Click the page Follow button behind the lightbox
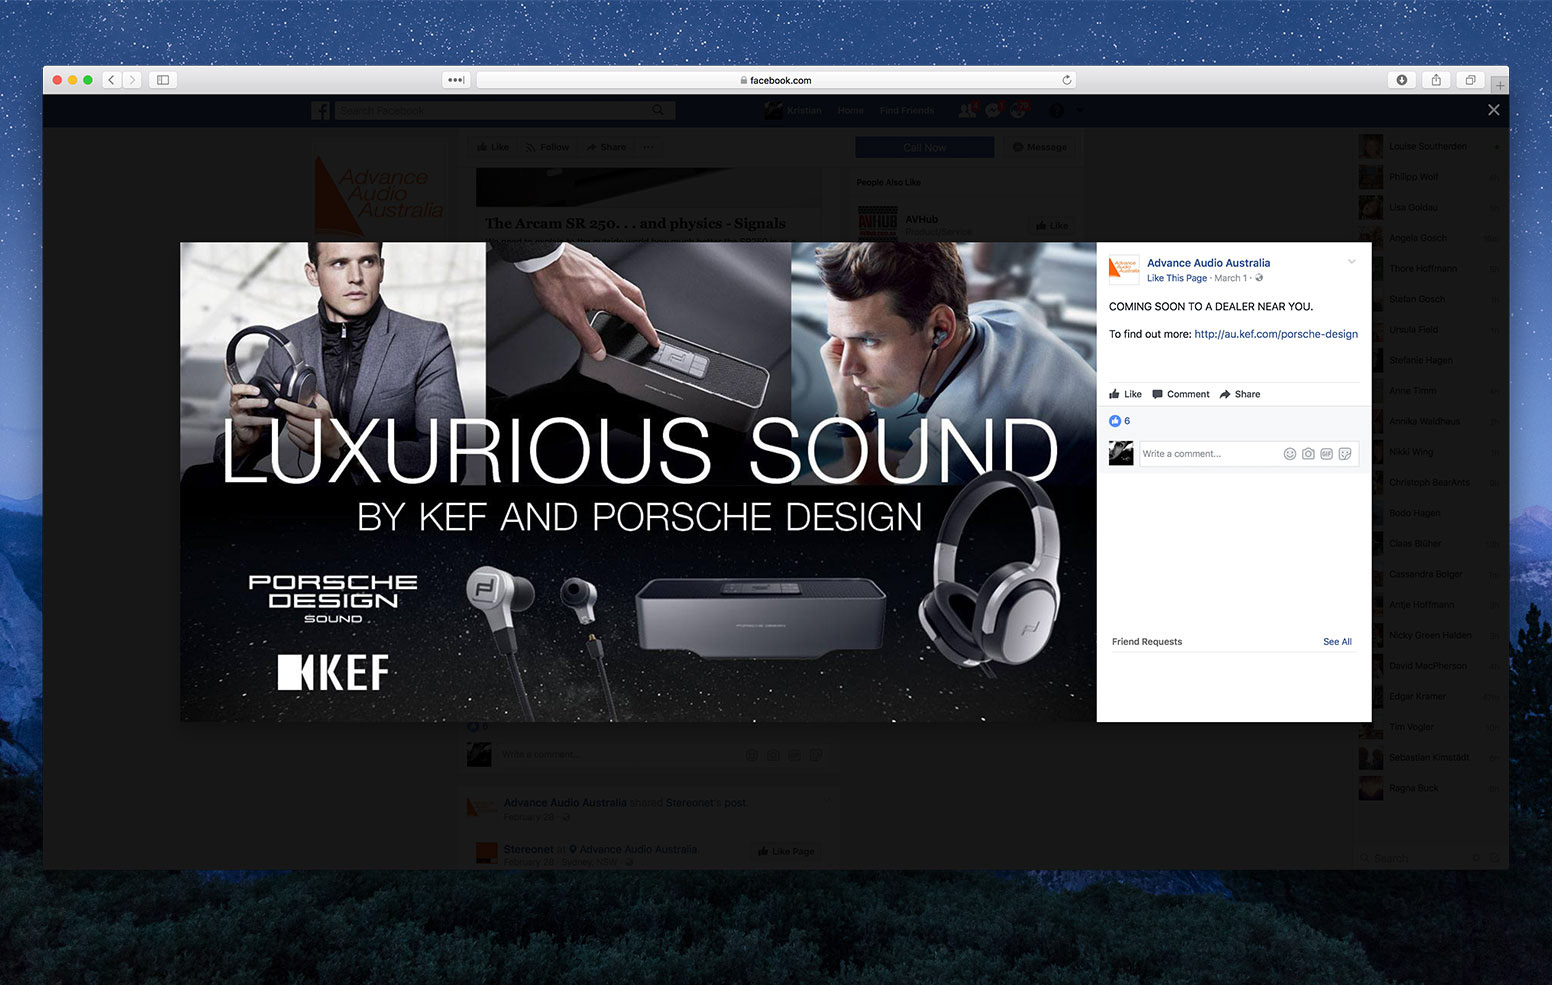The image size is (1552, 985). pos(547,147)
